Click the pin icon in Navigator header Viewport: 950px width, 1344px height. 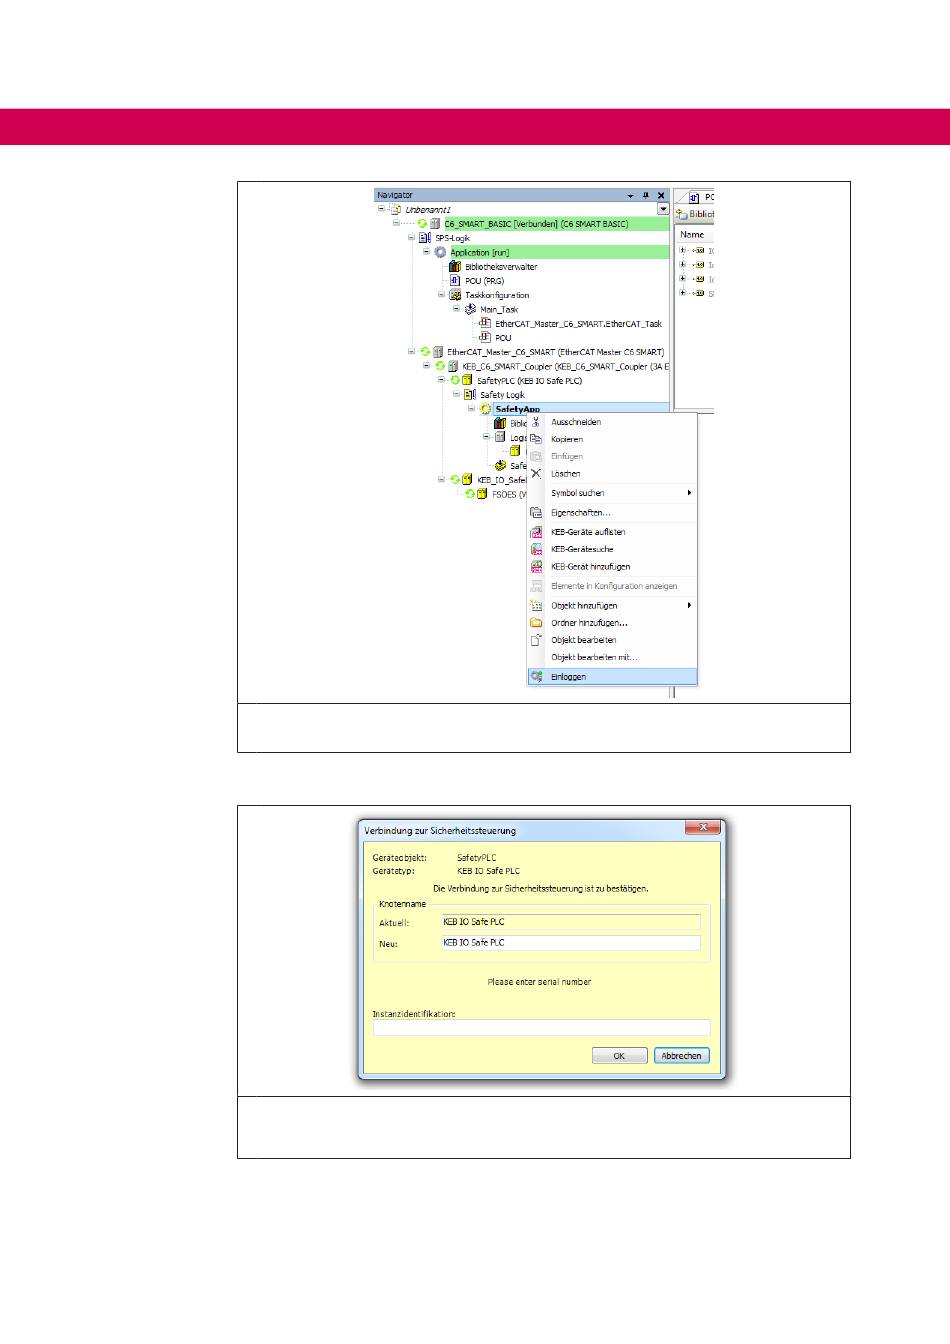pos(646,196)
